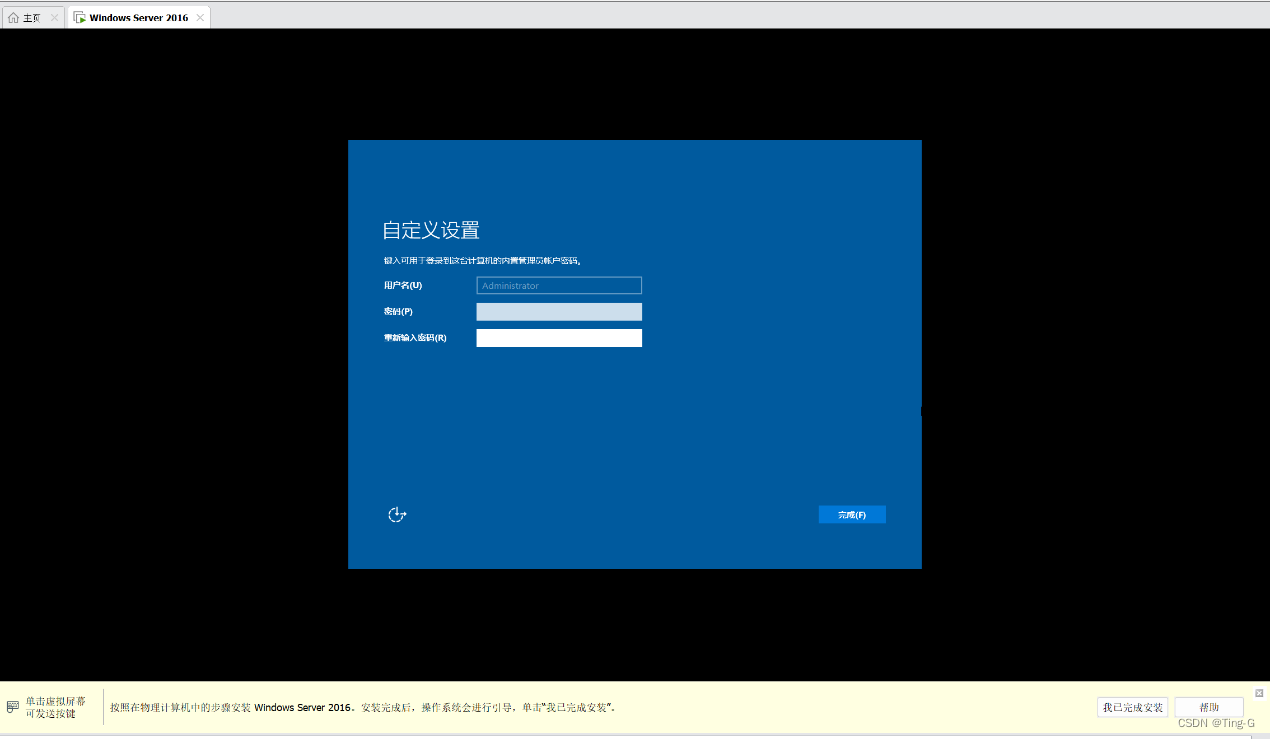
Task: Click the Administrator username field
Action: click(x=559, y=286)
